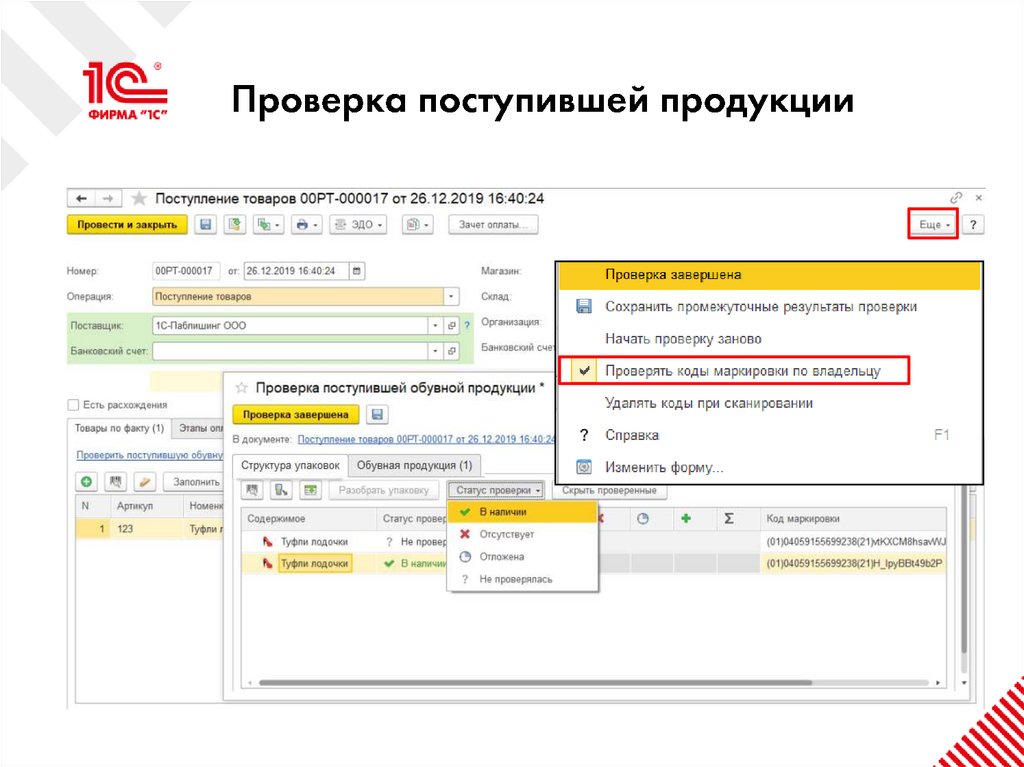Select the green plus add icon
The height and width of the screenshot is (767, 1024).
pos(85,480)
